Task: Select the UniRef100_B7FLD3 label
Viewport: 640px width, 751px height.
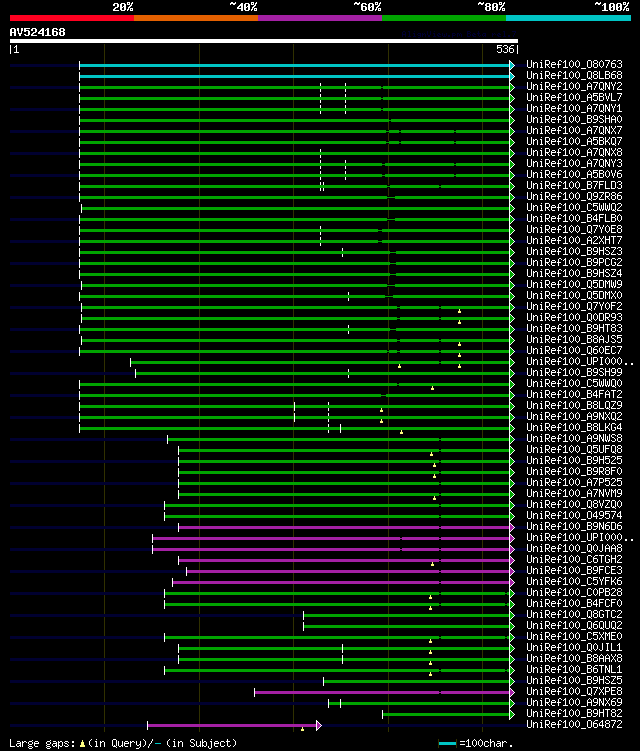Action: [574, 185]
